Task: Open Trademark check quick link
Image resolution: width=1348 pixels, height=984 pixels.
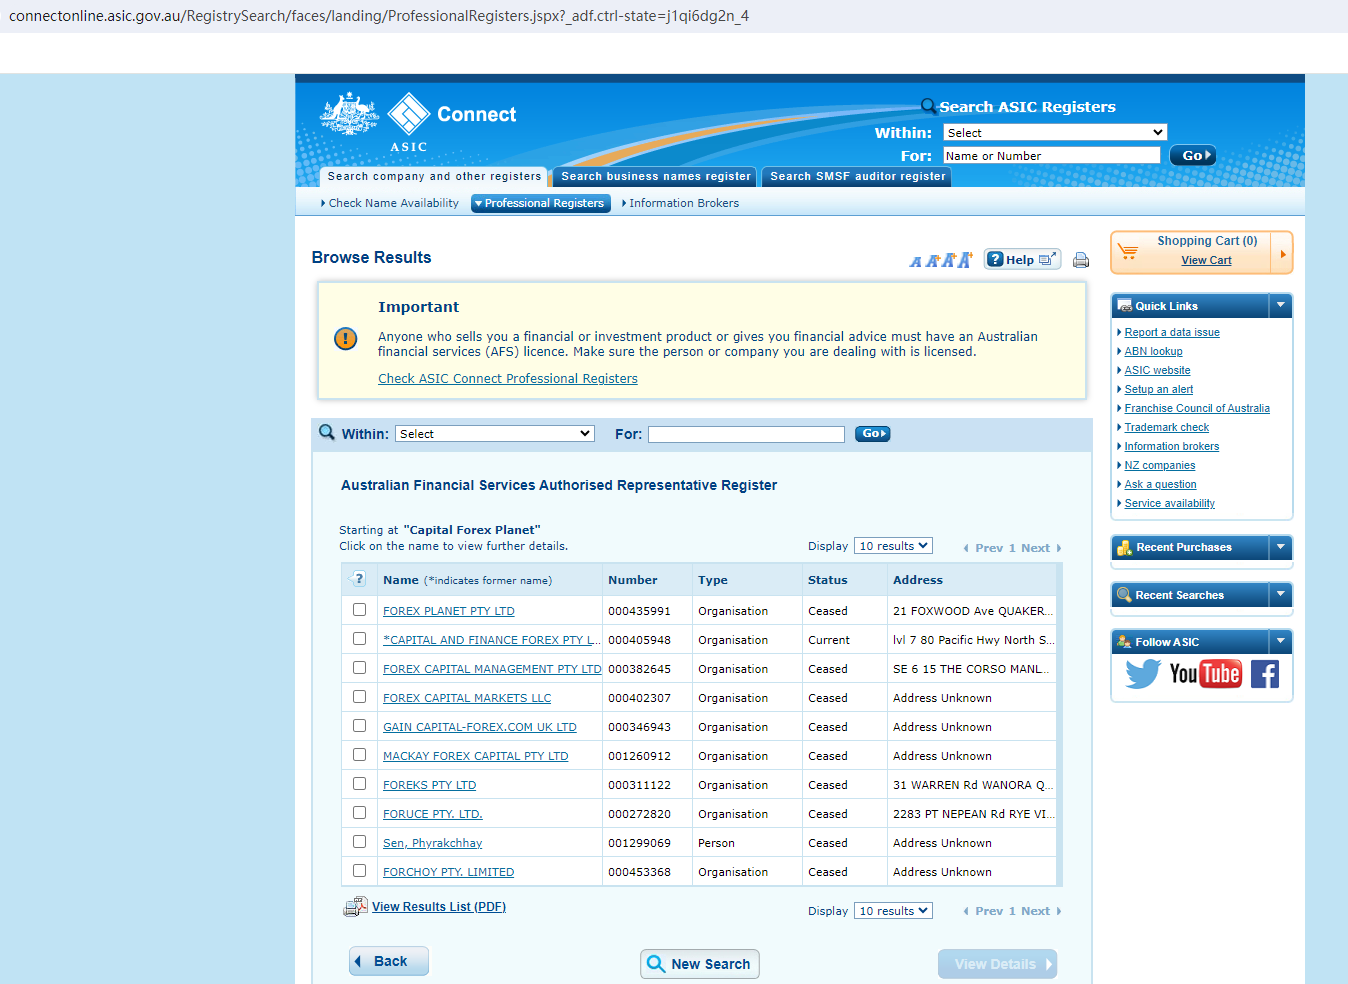Action: tap(1166, 427)
